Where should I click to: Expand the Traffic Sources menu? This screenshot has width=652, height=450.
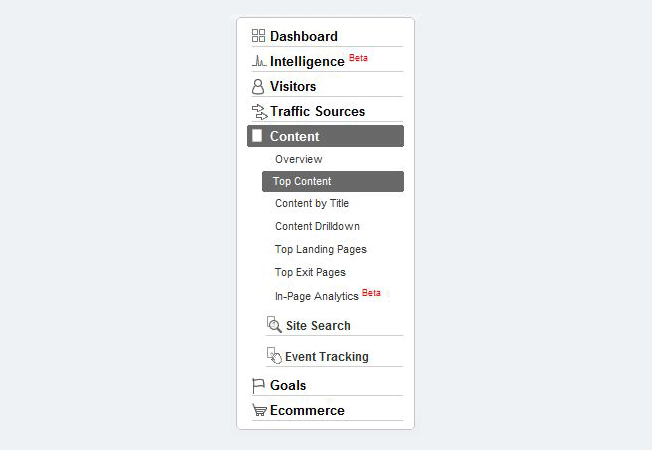point(317,111)
